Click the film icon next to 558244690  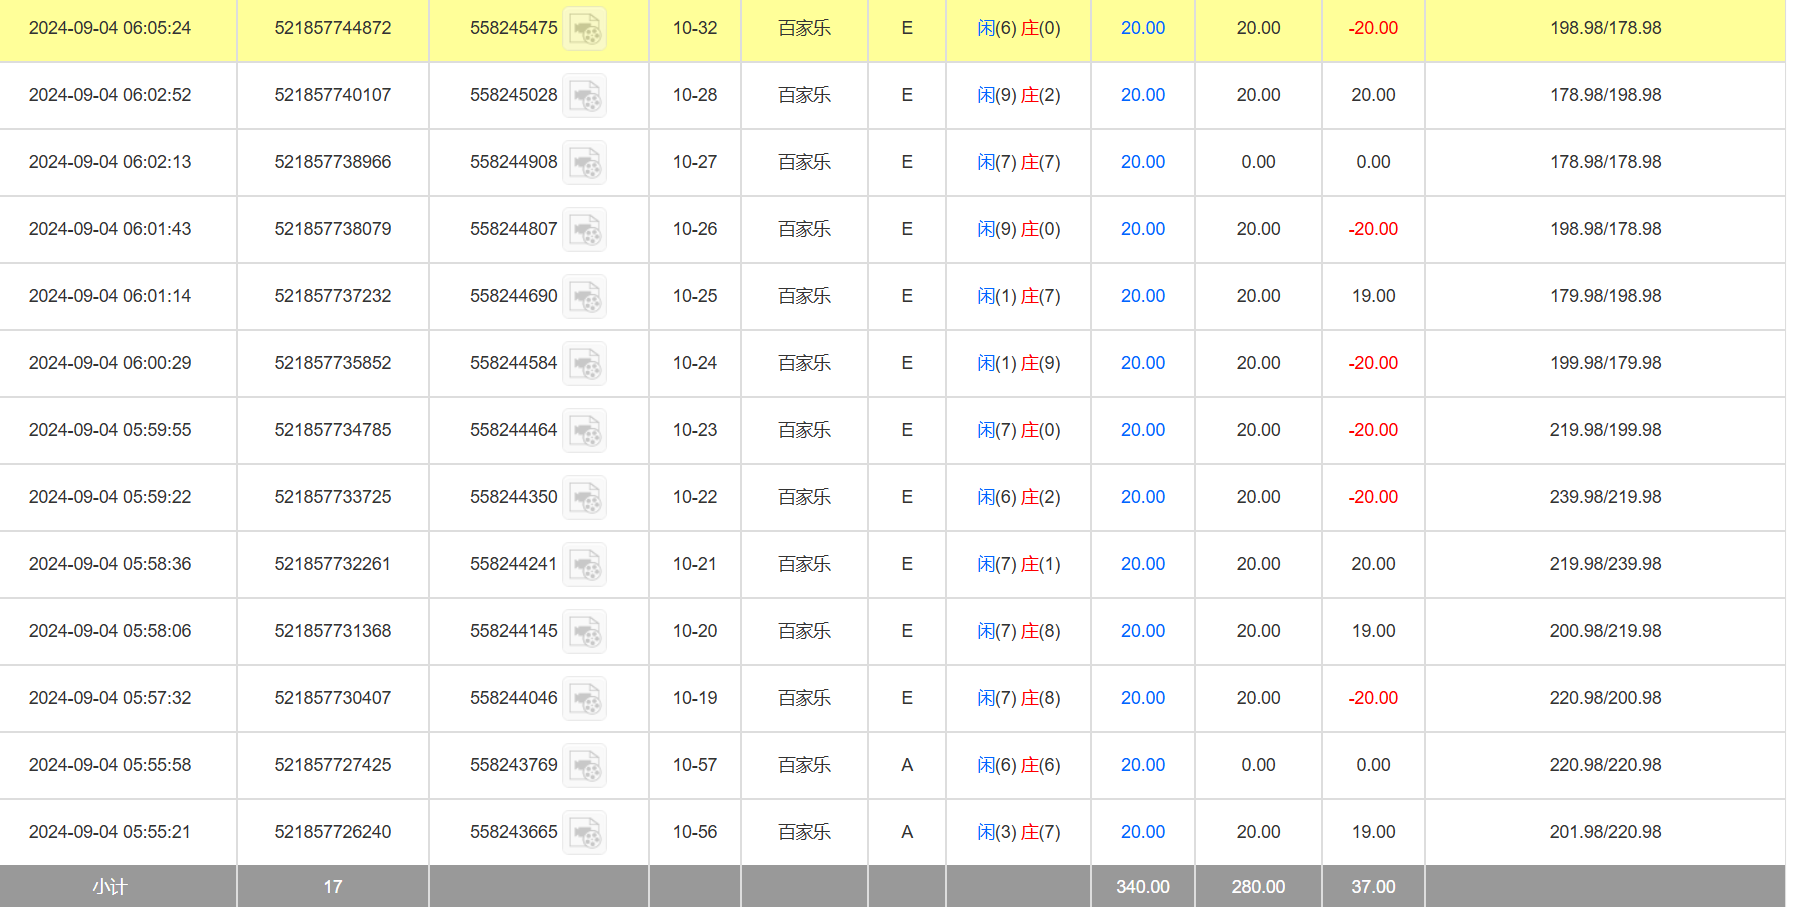click(x=584, y=297)
